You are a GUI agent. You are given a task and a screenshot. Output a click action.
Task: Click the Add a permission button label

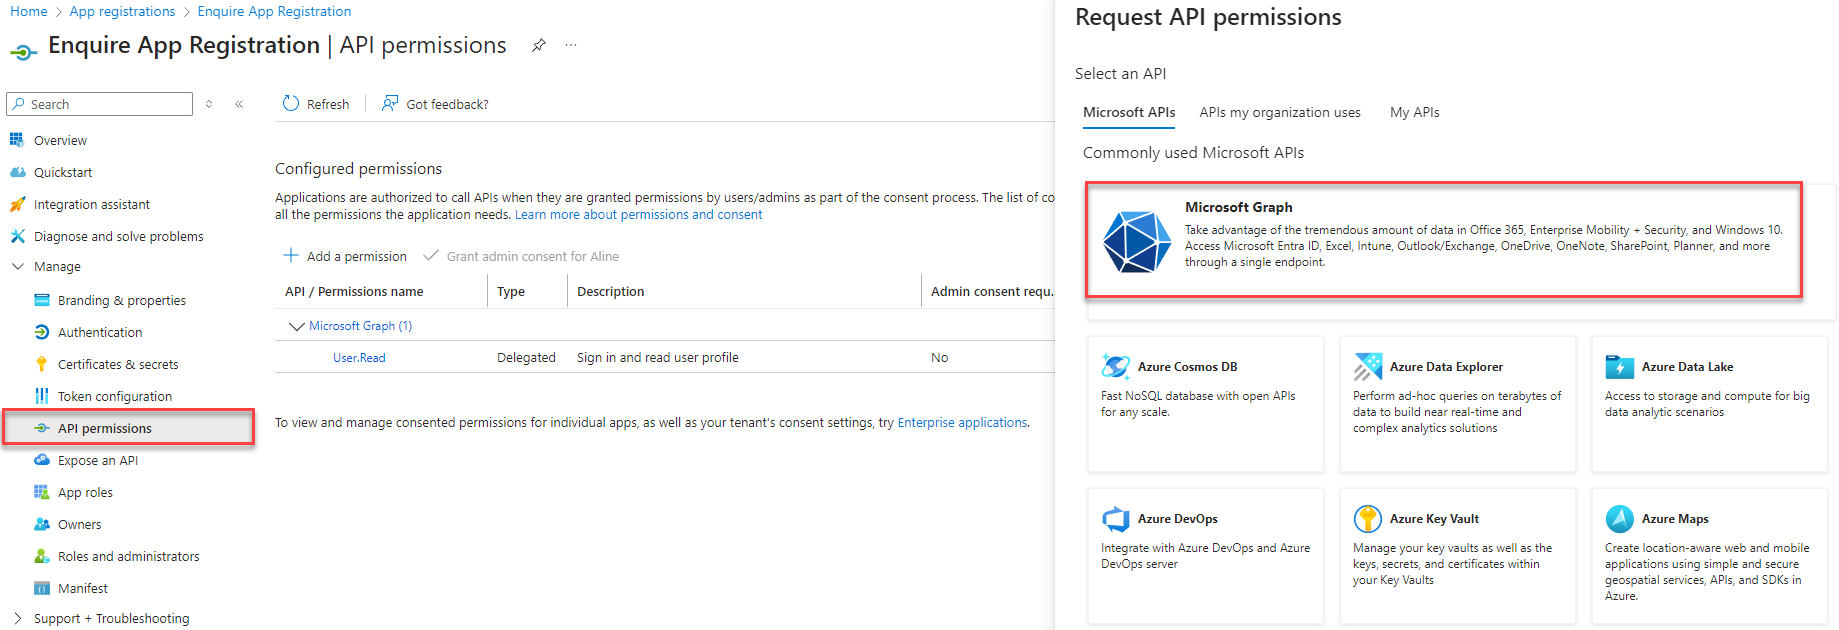[x=357, y=256]
